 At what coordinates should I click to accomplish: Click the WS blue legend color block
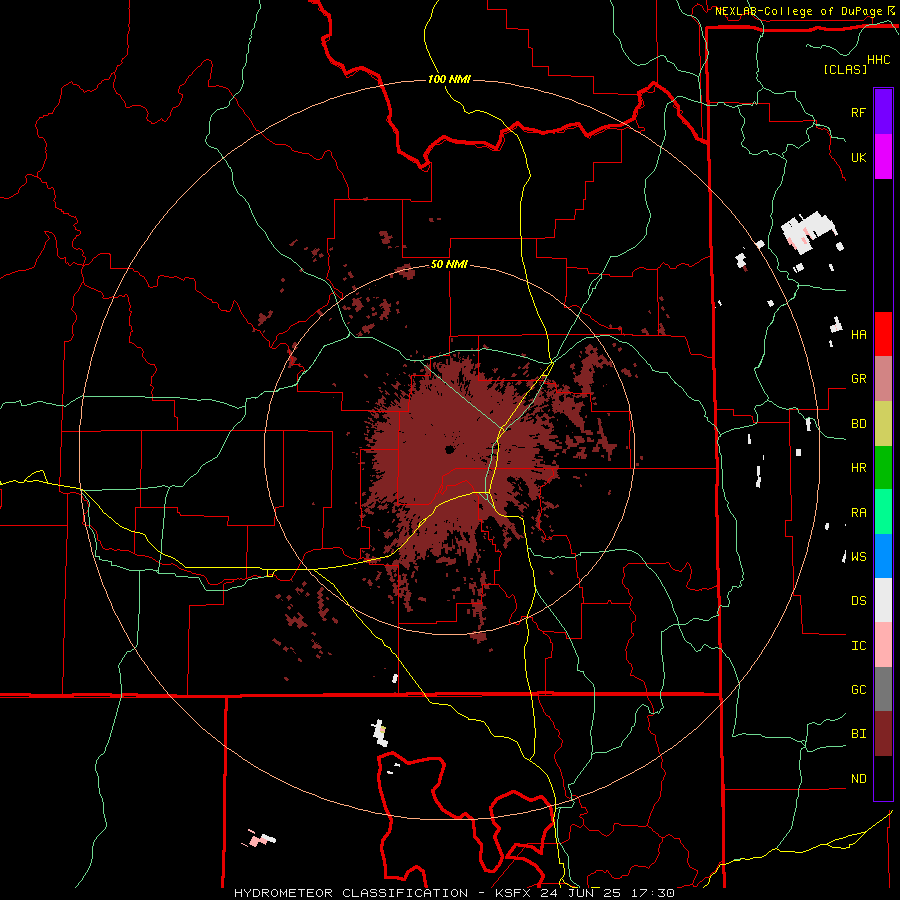click(x=883, y=556)
